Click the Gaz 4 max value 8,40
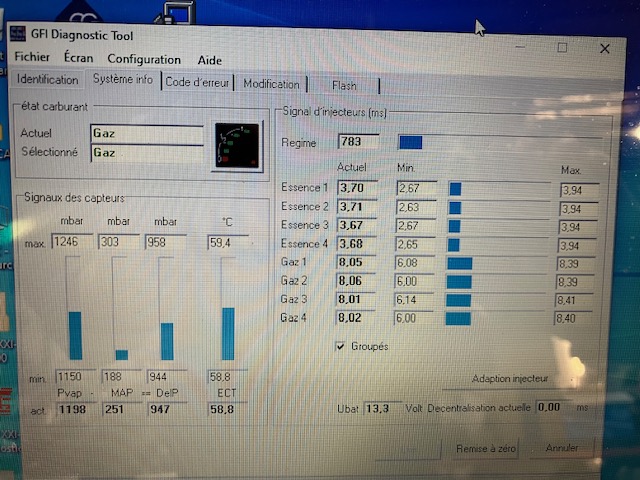The image size is (640, 480). click(x=573, y=318)
